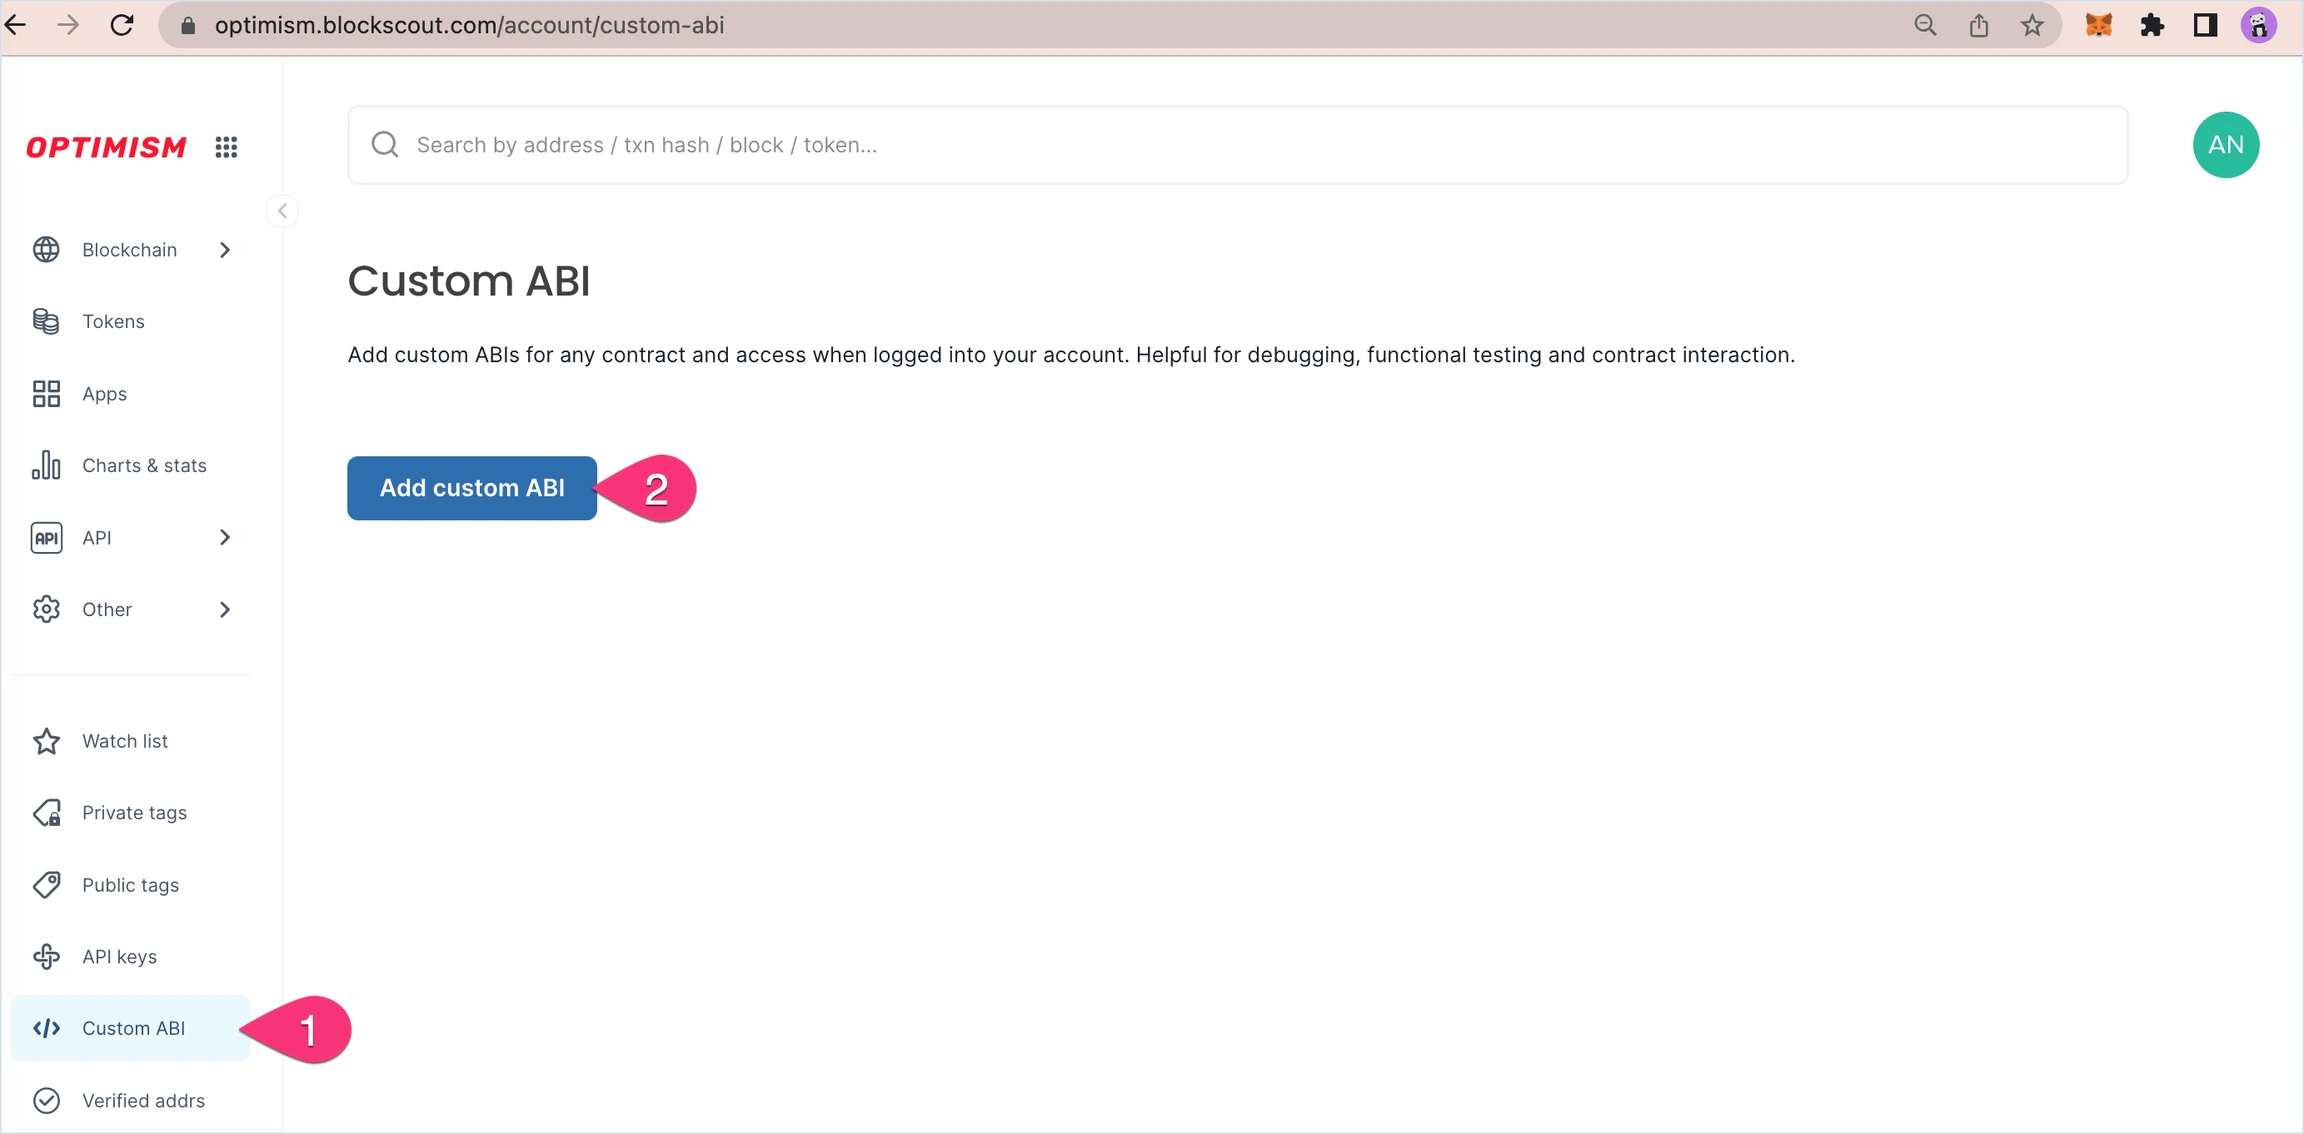Click Add custom ABI button
The height and width of the screenshot is (1134, 2304).
(x=472, y=488)
